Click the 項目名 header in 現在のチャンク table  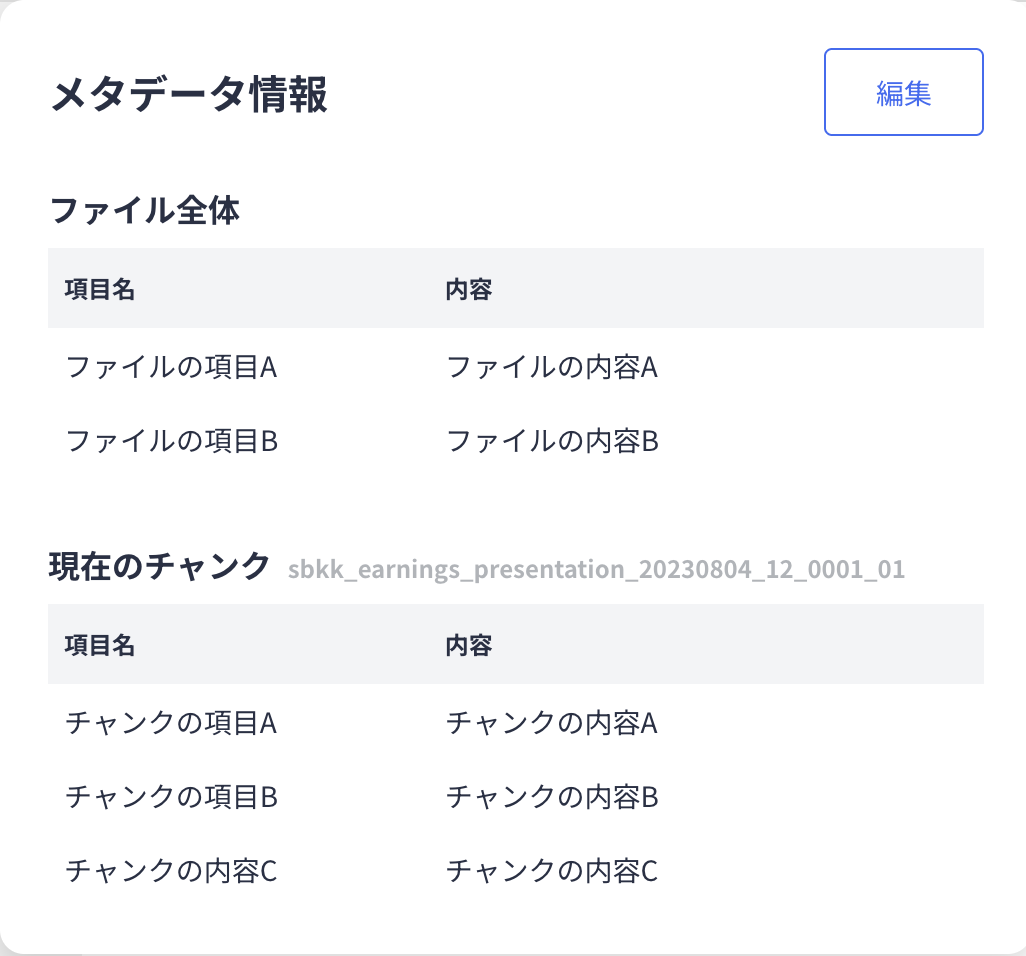(x=98, y=644)
